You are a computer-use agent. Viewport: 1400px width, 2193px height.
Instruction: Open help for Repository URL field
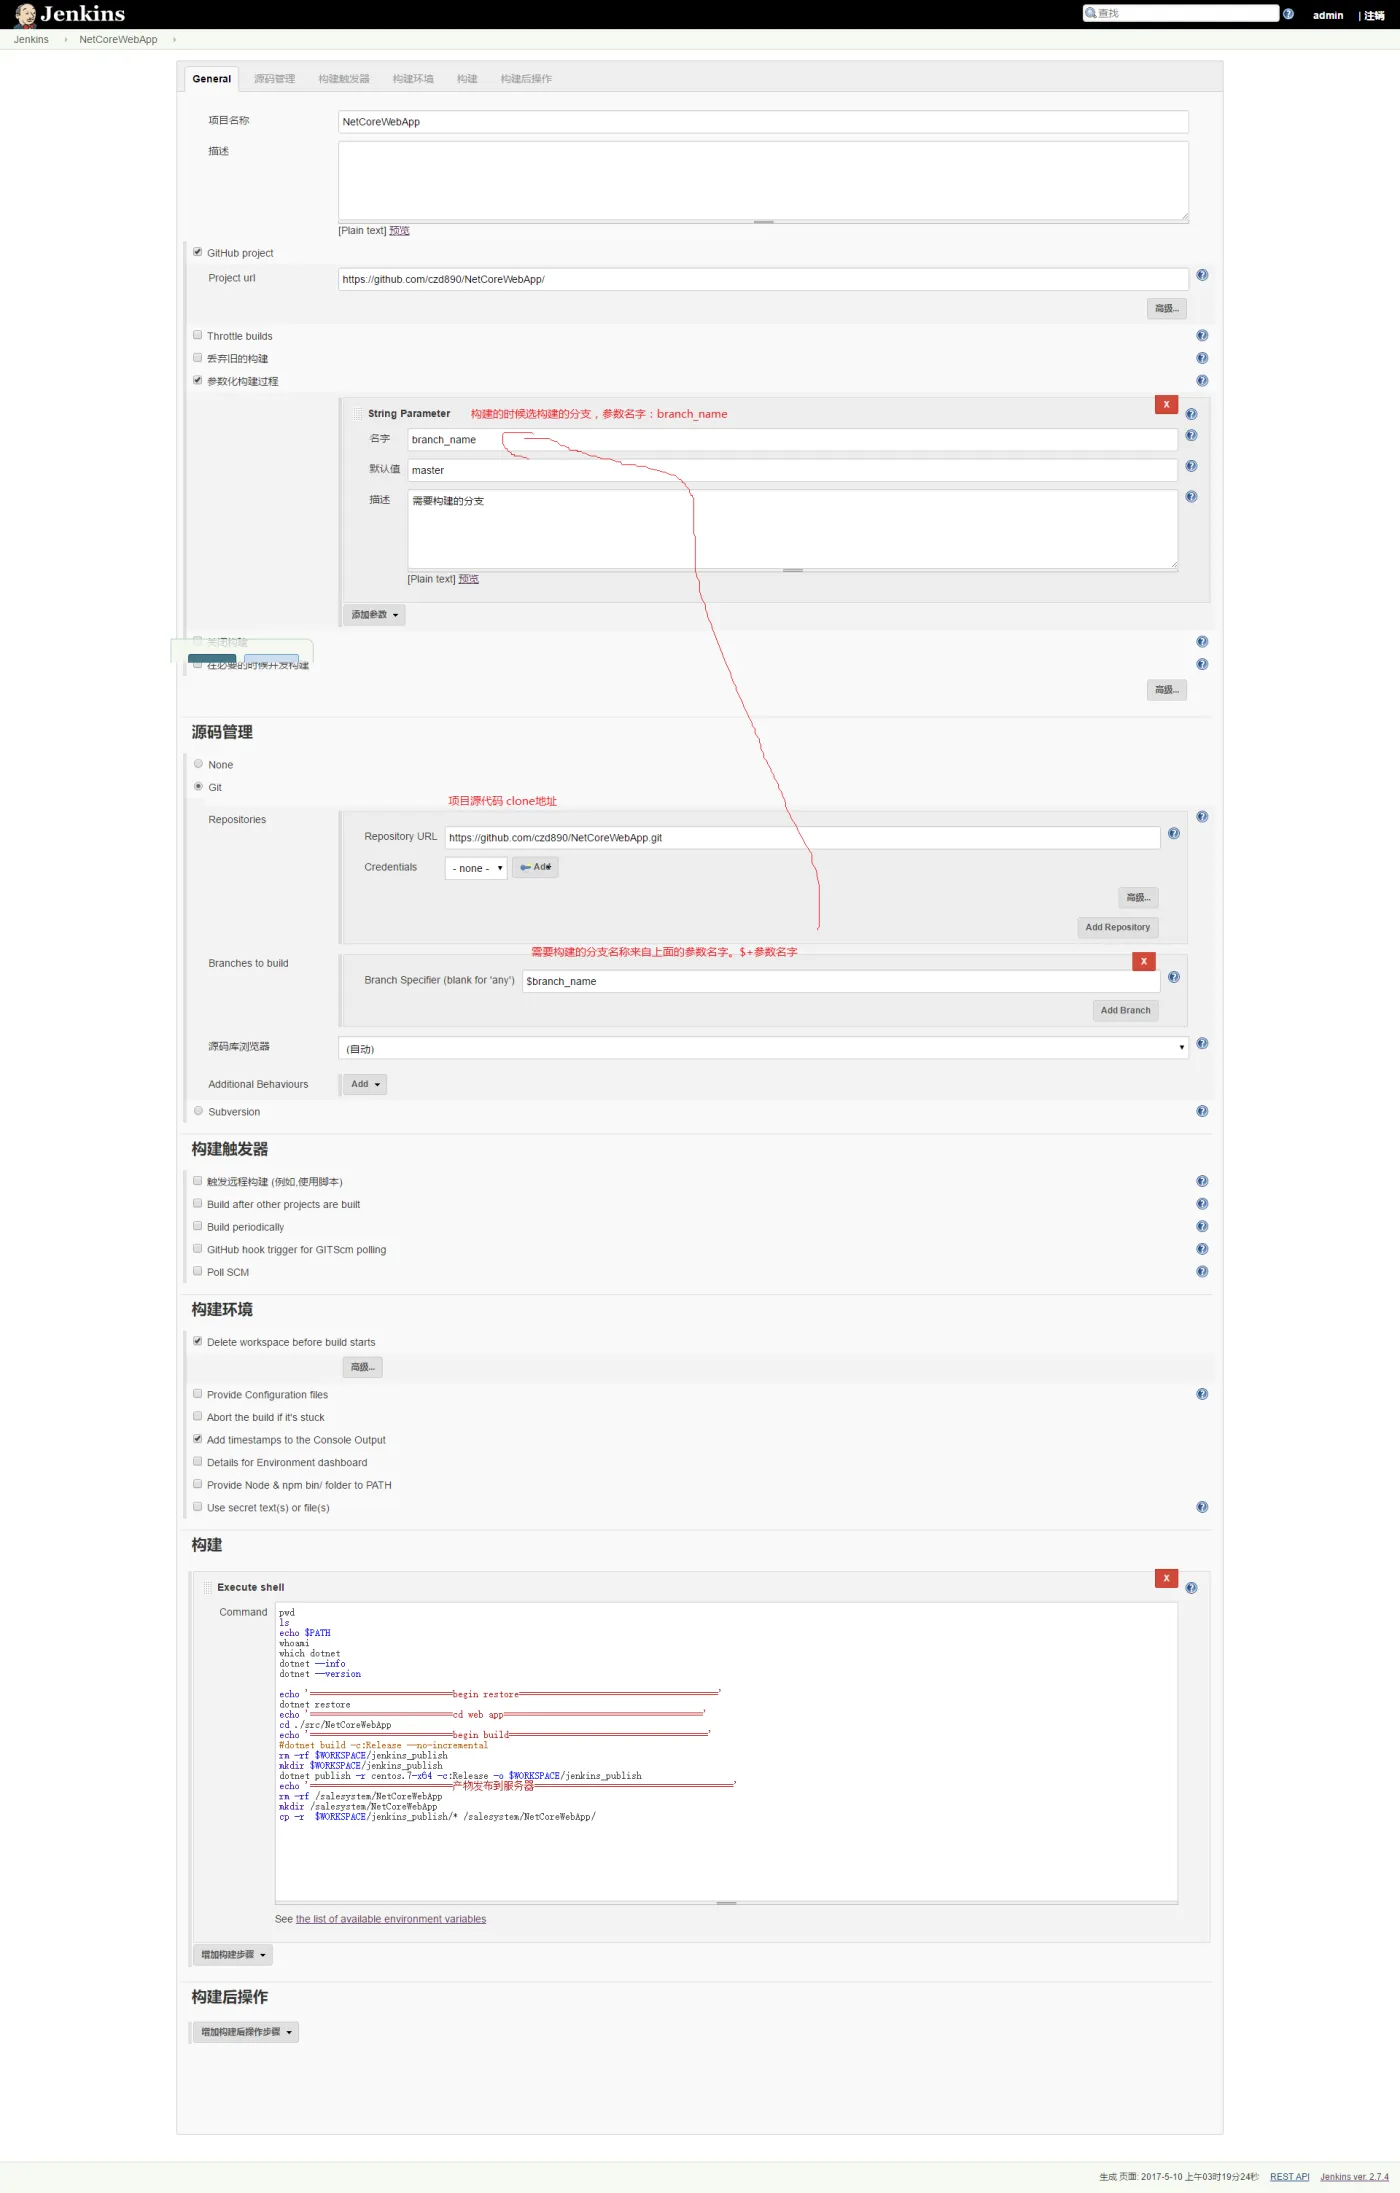click(1174, 833)
